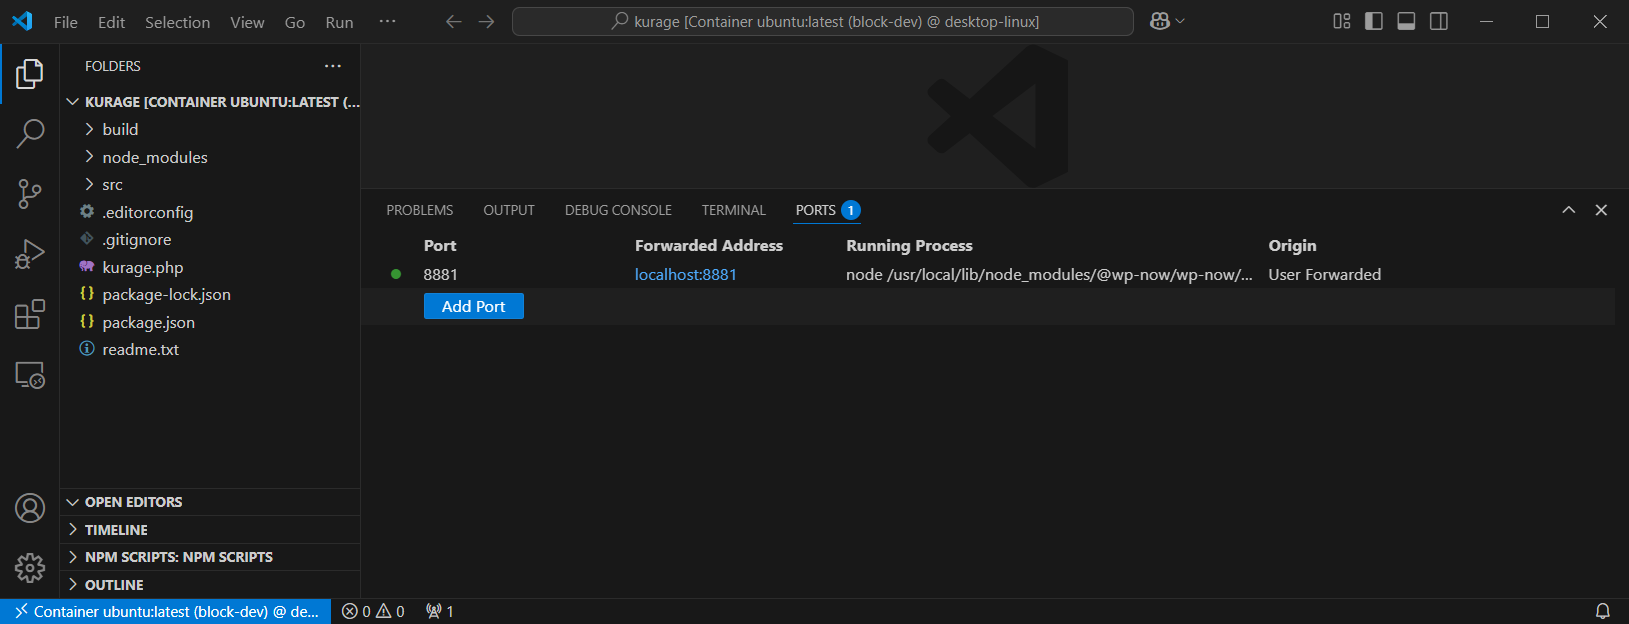This screenshot has width=1629, height=624.
Task: Open Customize Layout icon
Action: (x=1342, y=21)
